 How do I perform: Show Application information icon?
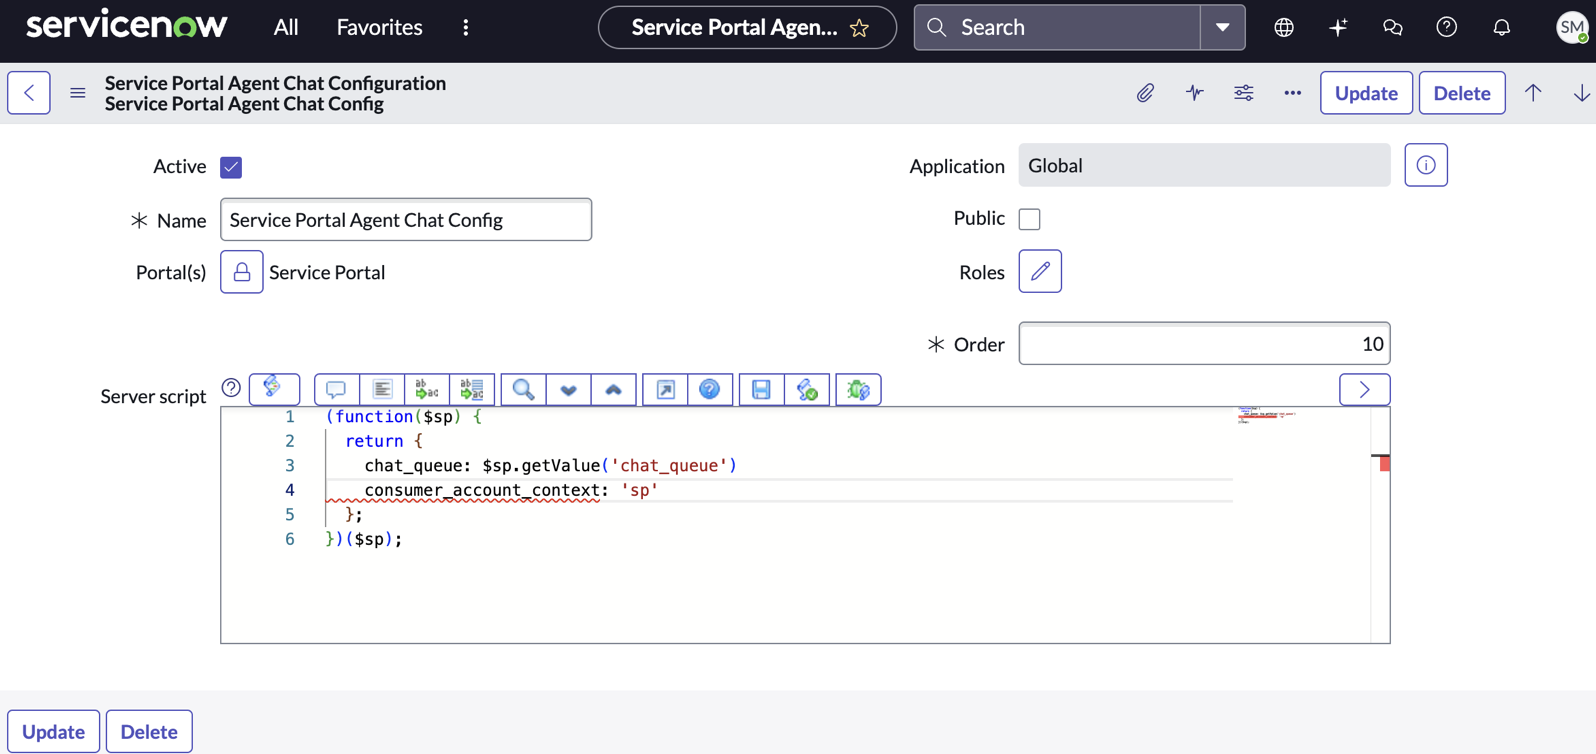[1426, 165]
